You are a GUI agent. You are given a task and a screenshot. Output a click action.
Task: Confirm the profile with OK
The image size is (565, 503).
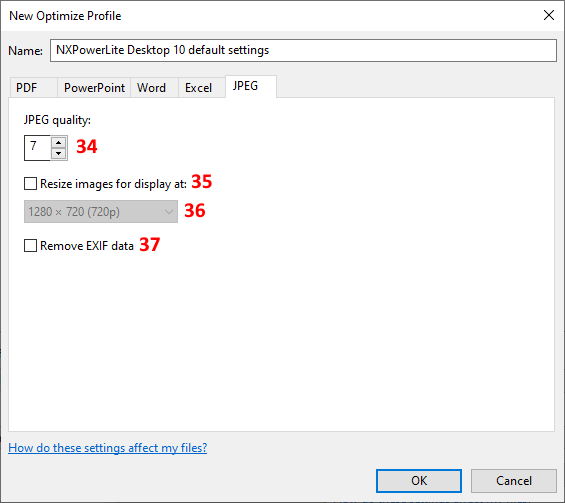pyautogui.click(x=419, y=481)
